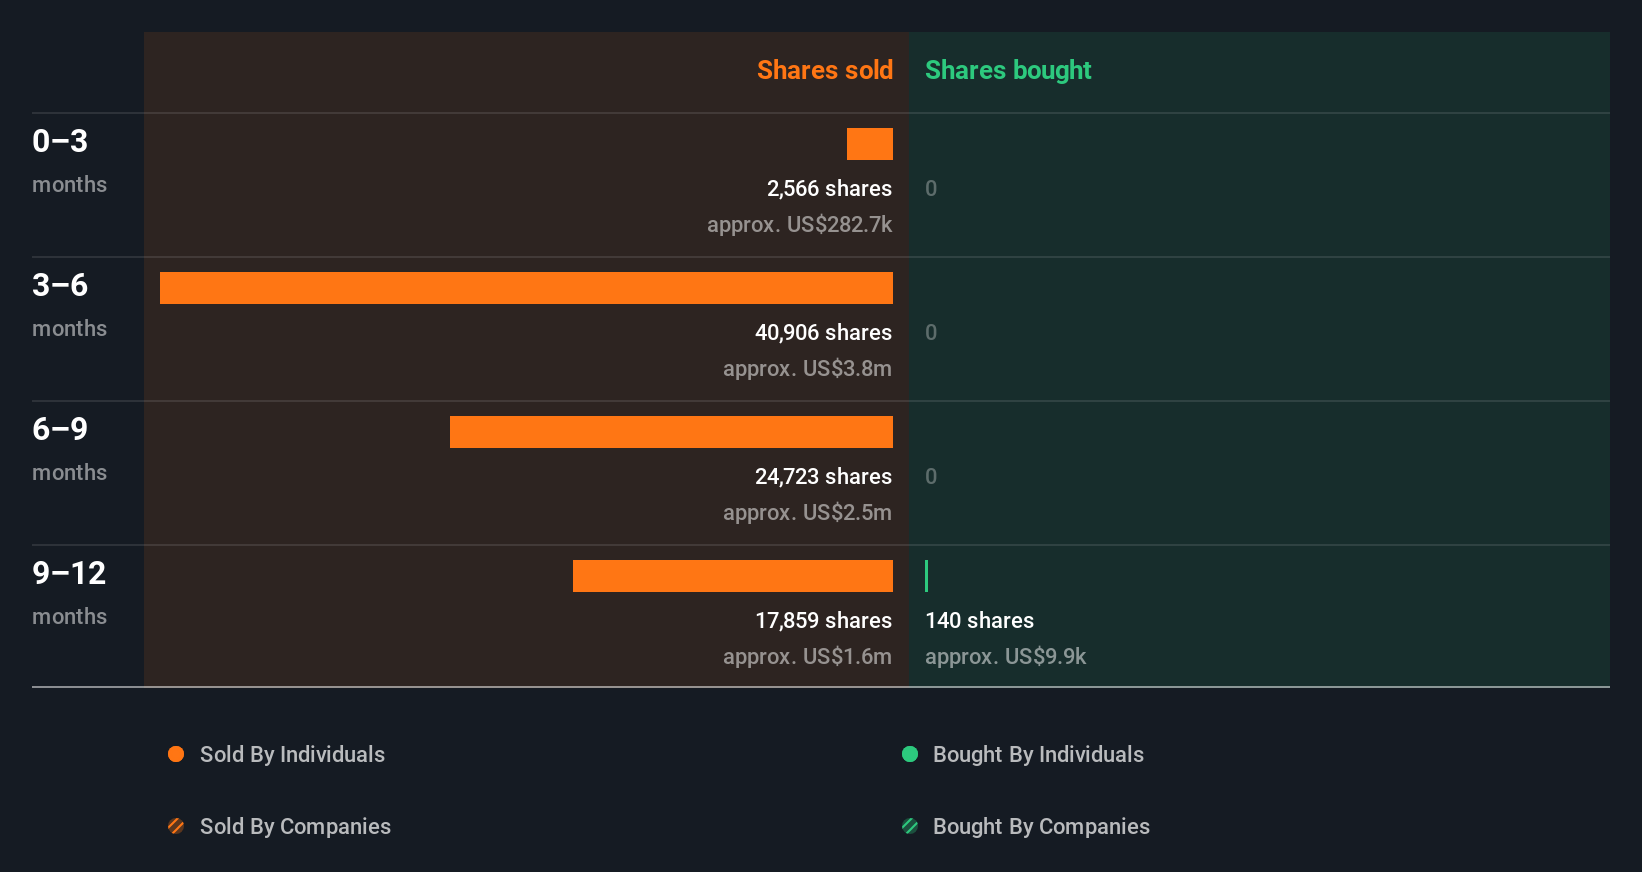The height and width of the screenshot is (872, 1642).
Task: Click the Shares sold column header
Action: click(825, 70)
